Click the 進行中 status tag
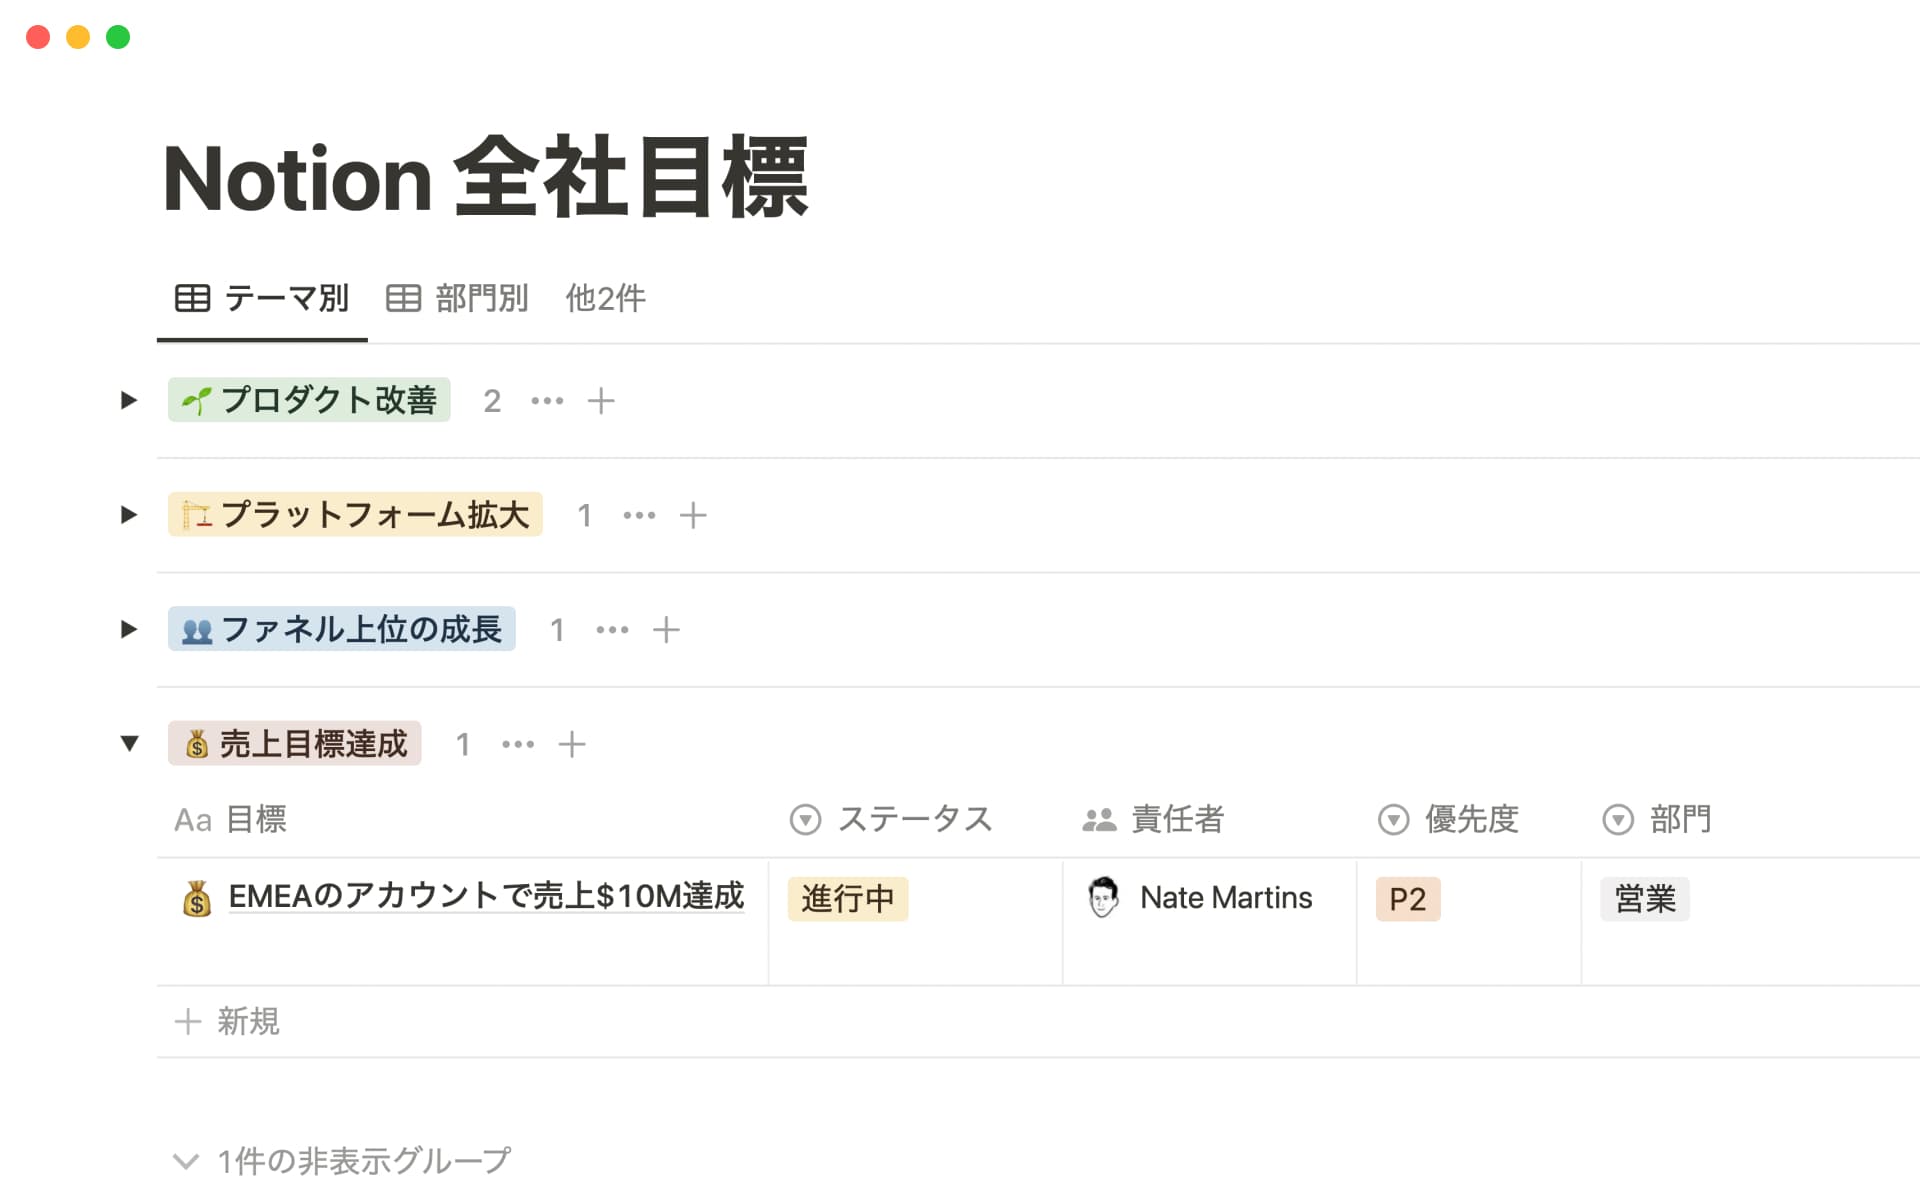This screenshot has width=1920, height=1200. pos(847,899)
